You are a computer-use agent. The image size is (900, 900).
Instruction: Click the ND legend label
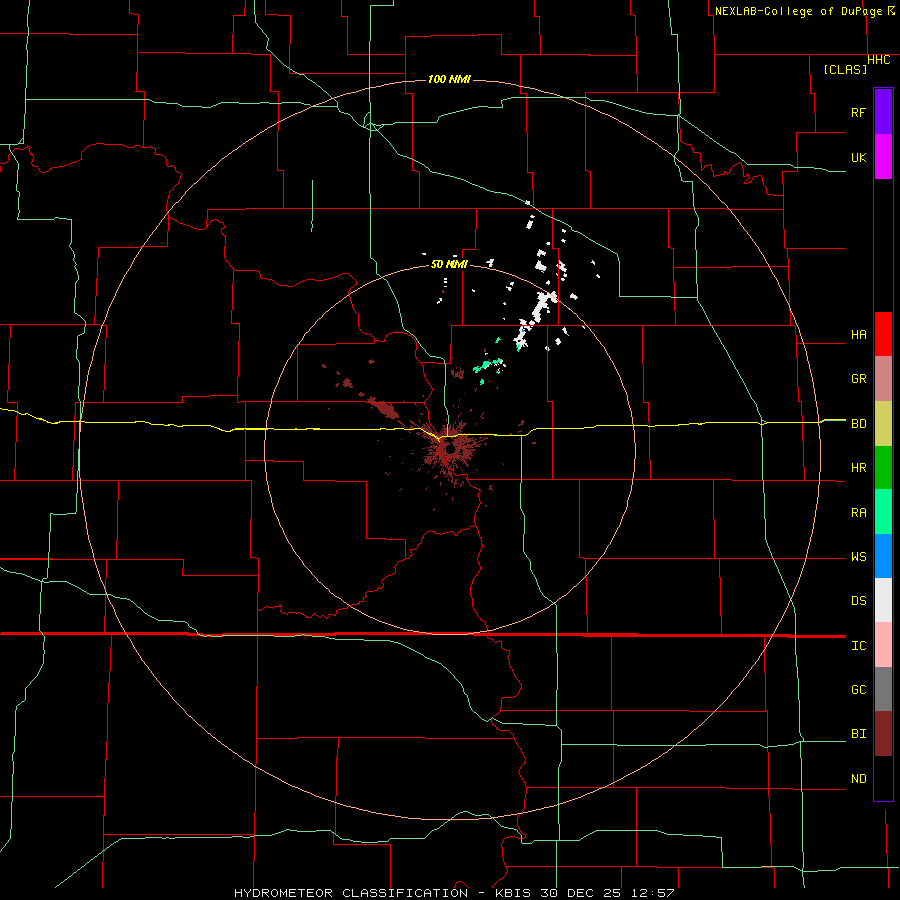point(858,779)
